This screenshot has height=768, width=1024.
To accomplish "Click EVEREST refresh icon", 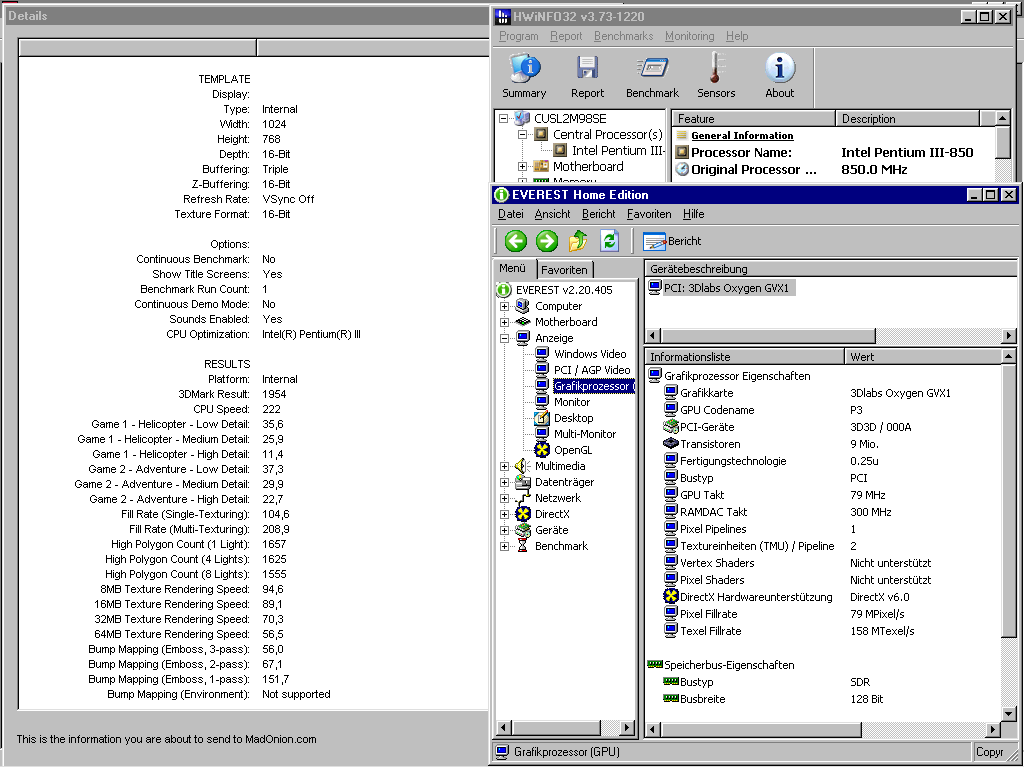I will [609, 241].
